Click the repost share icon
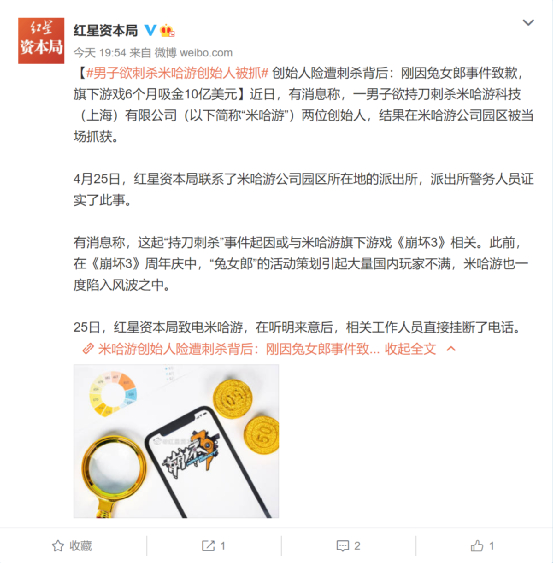 (x=208, y=546)
